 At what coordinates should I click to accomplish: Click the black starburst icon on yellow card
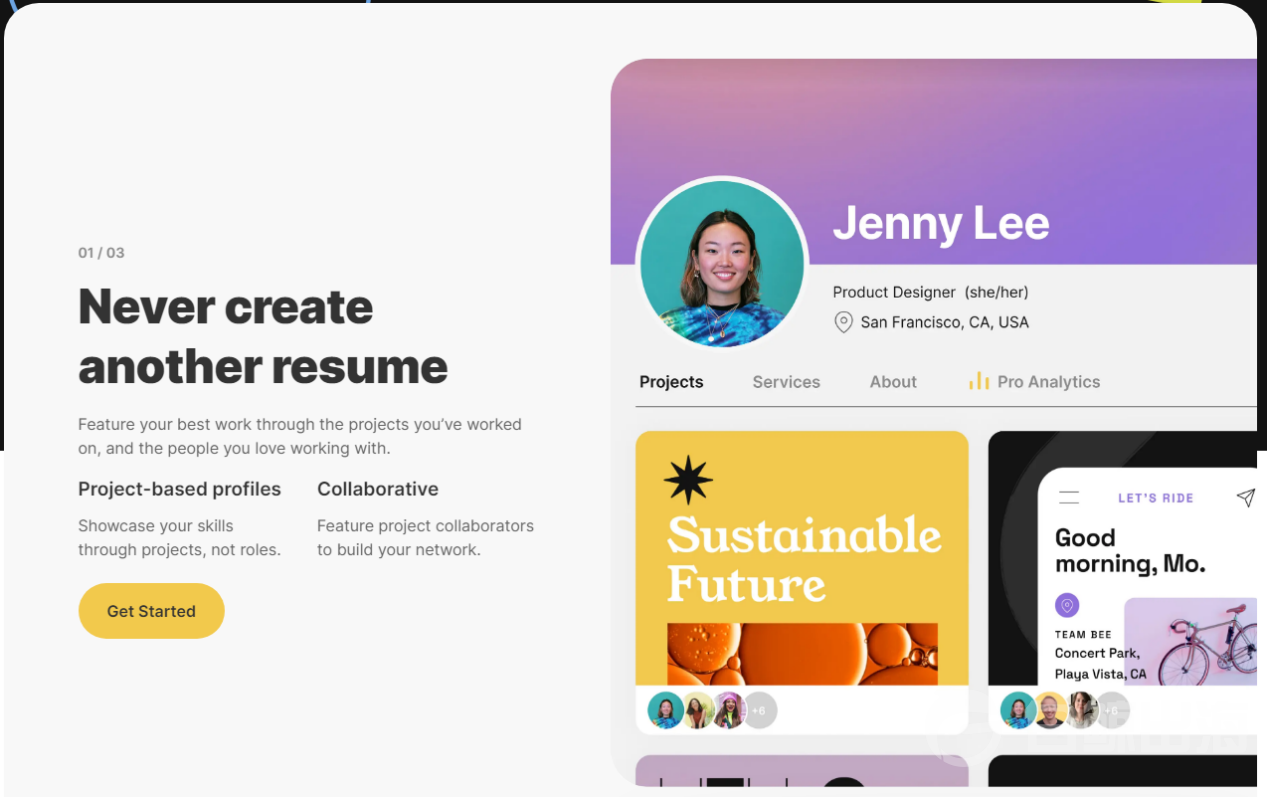(x=688, y=480)
